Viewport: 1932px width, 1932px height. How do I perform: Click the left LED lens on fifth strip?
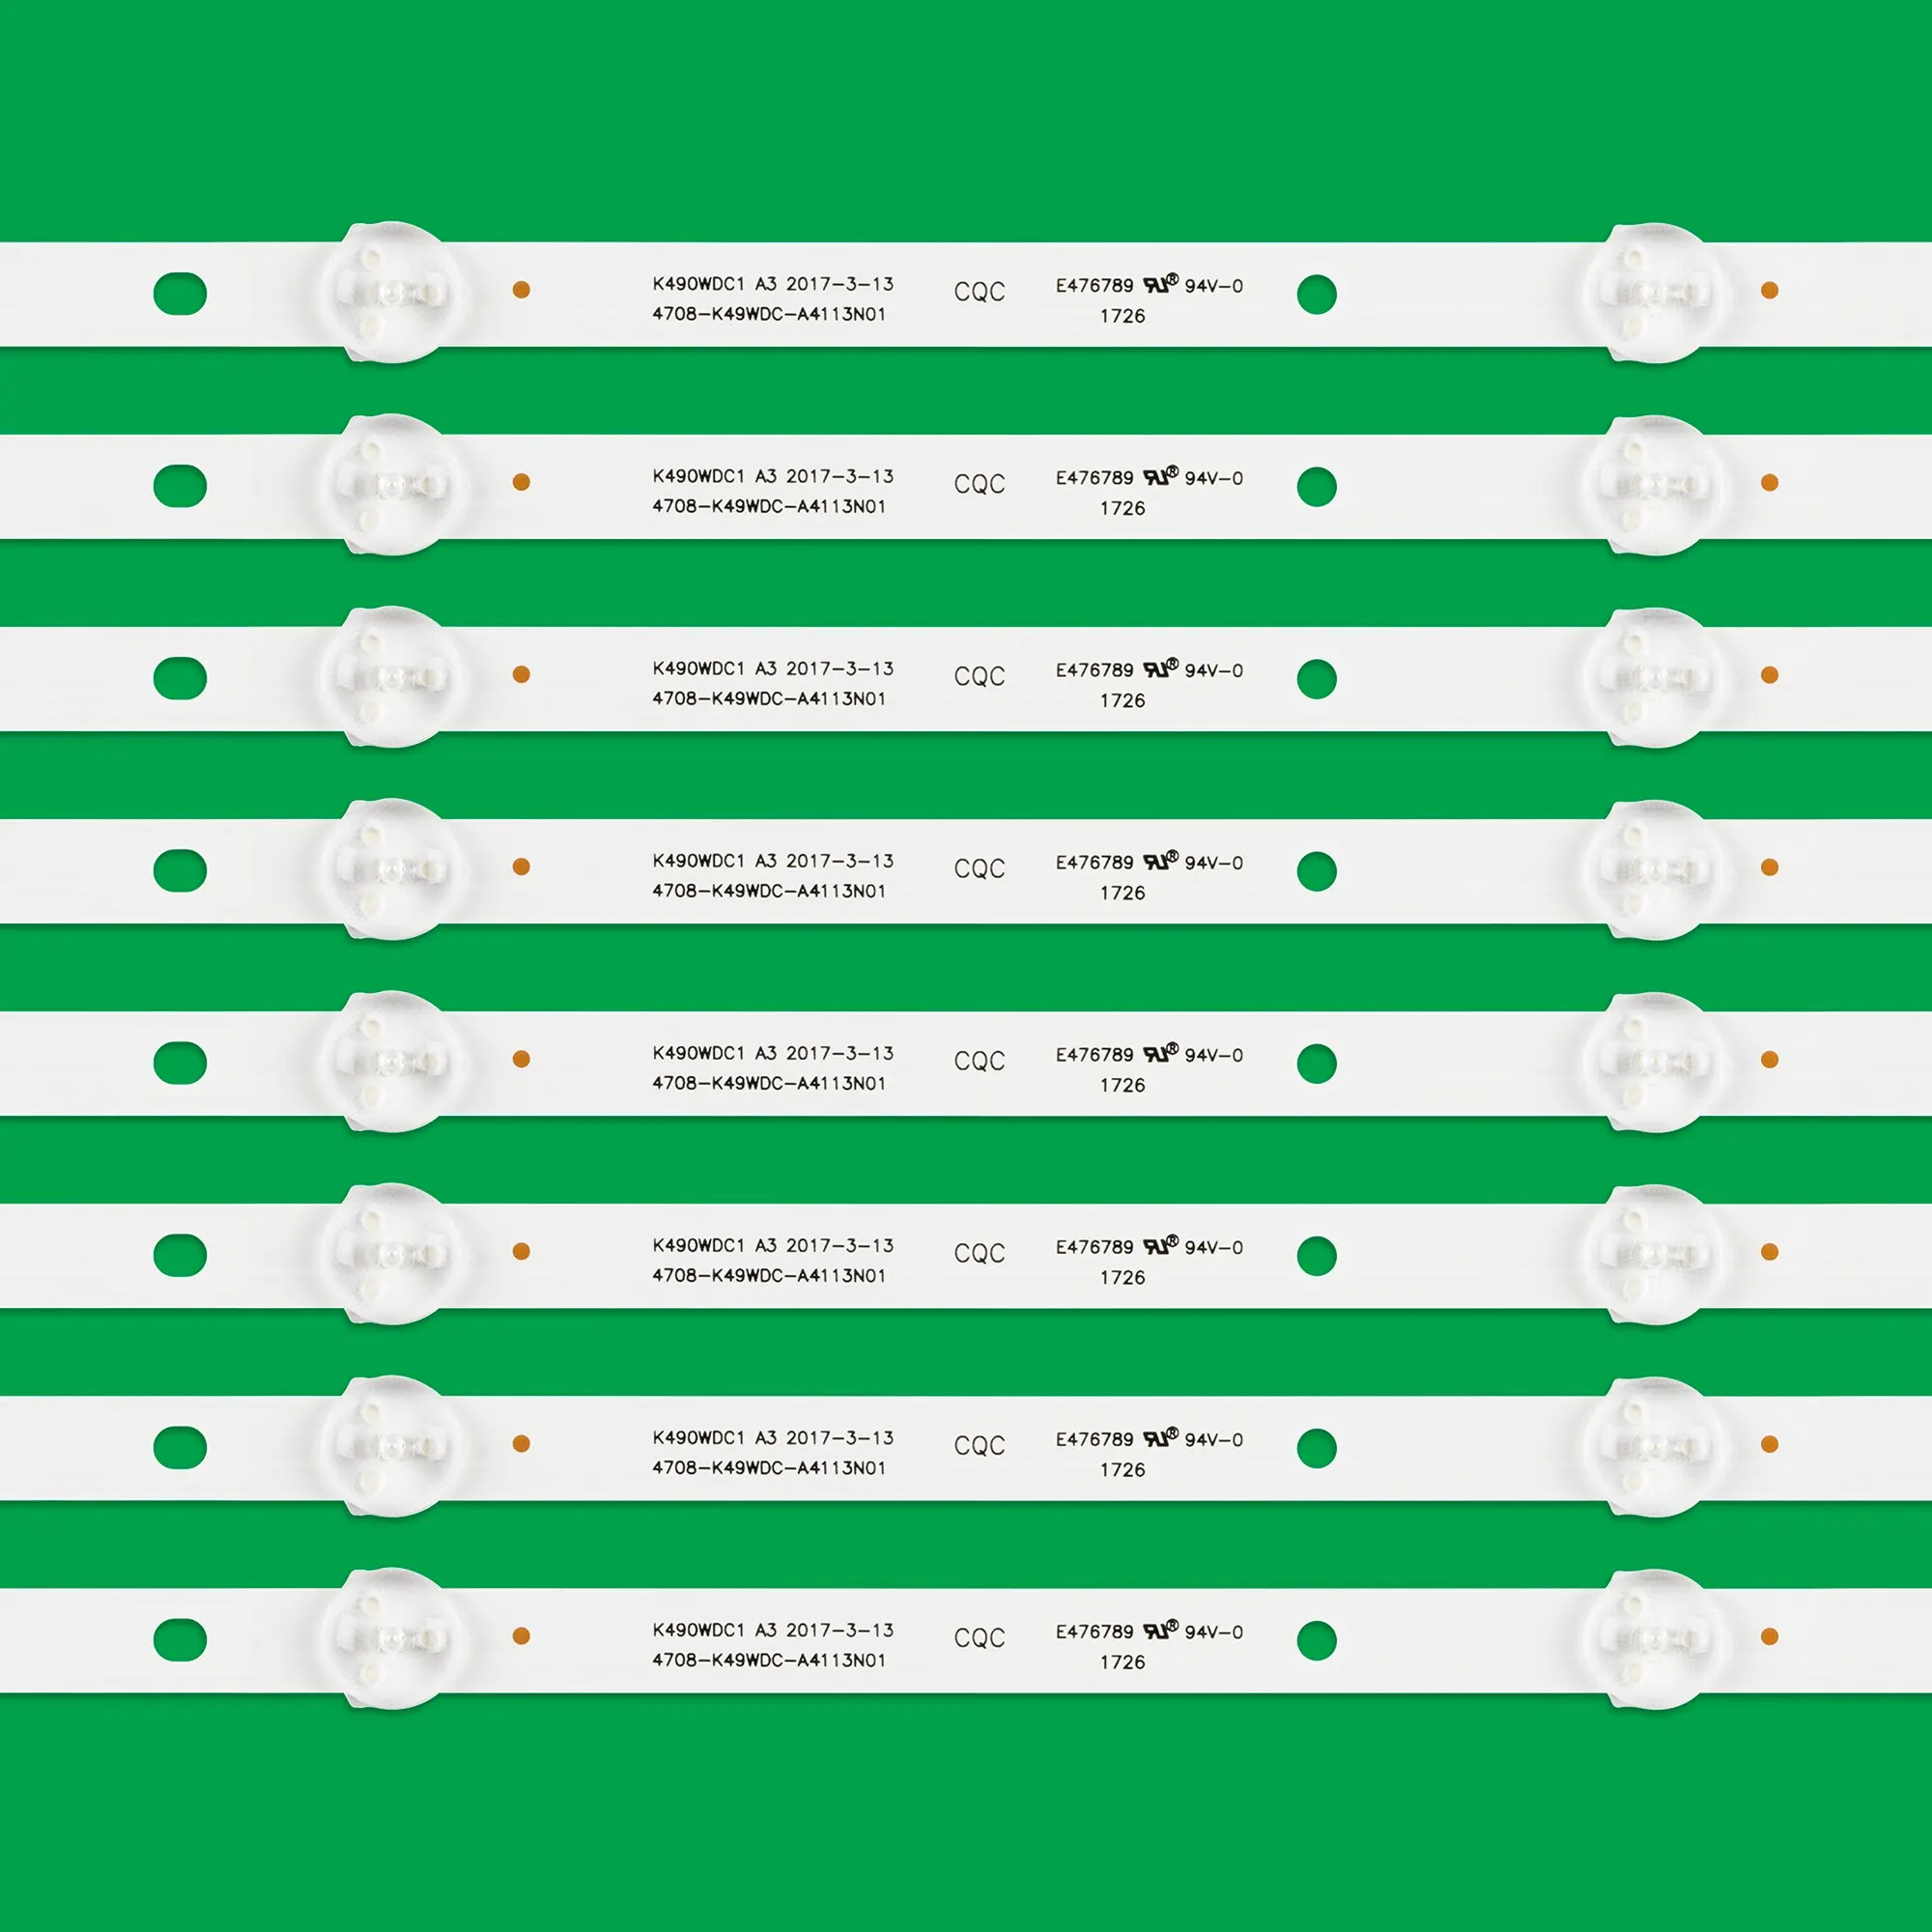pos(392,1062)
